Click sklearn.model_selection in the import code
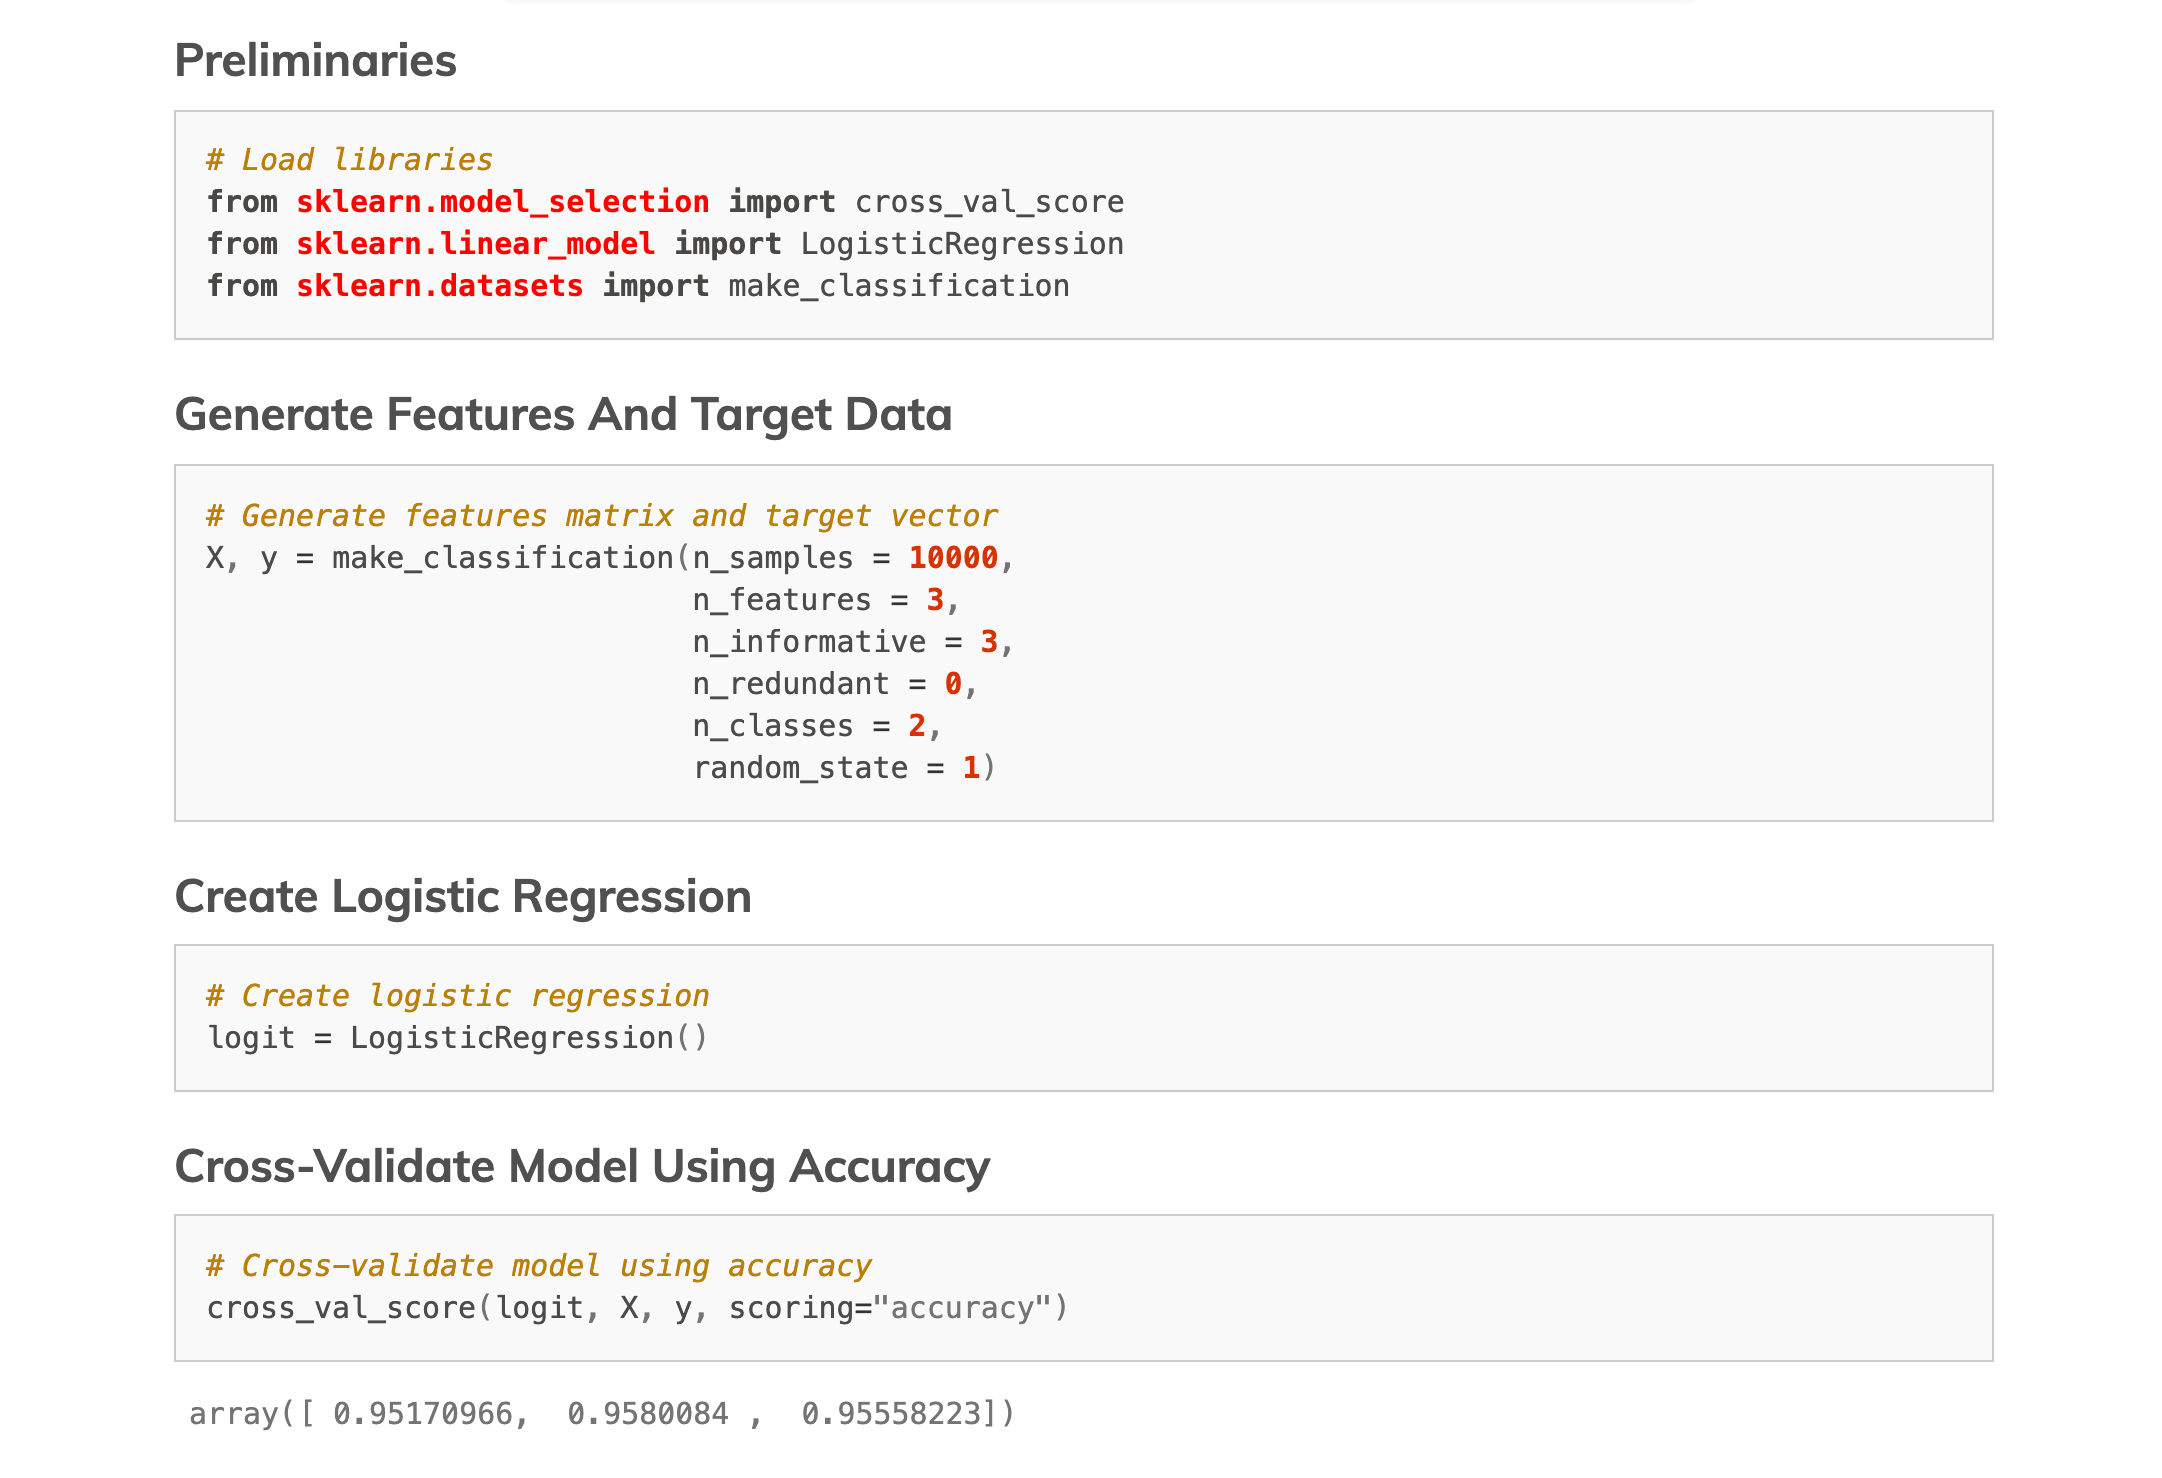 coord(503,202)
